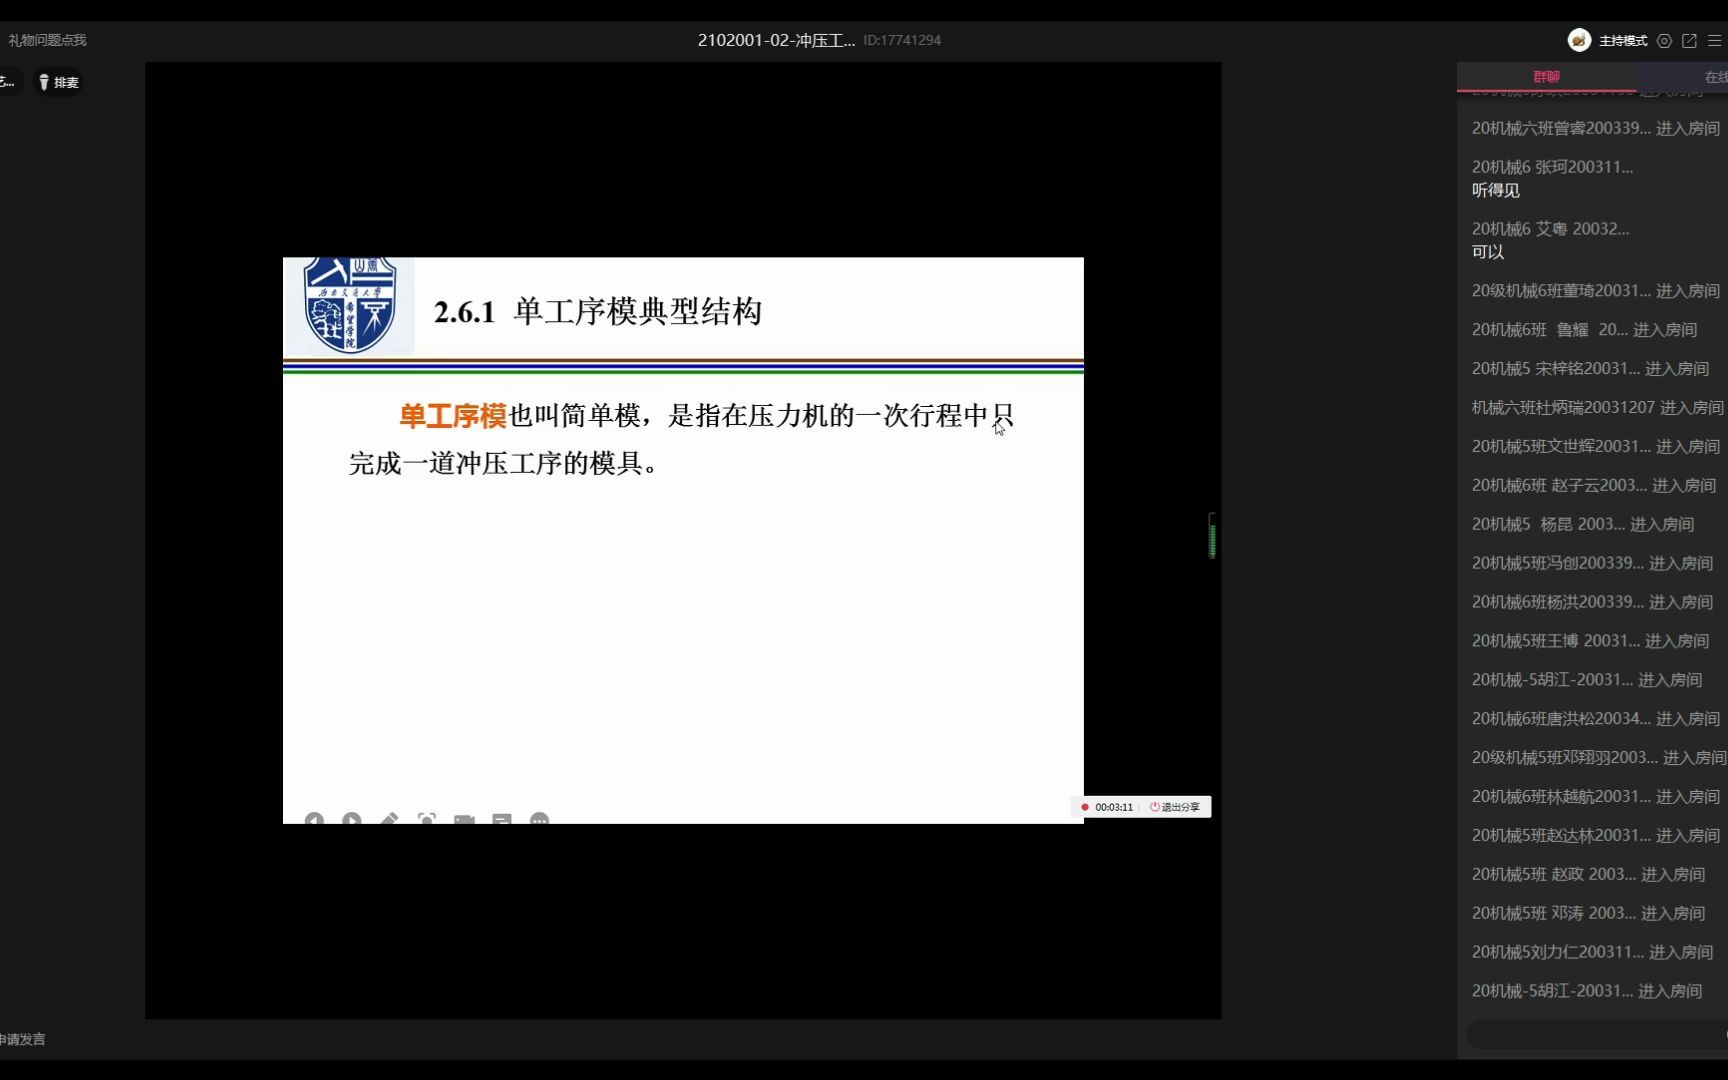Click entry 20机械6班杨洪200339...

click(x=1592, y=603)
